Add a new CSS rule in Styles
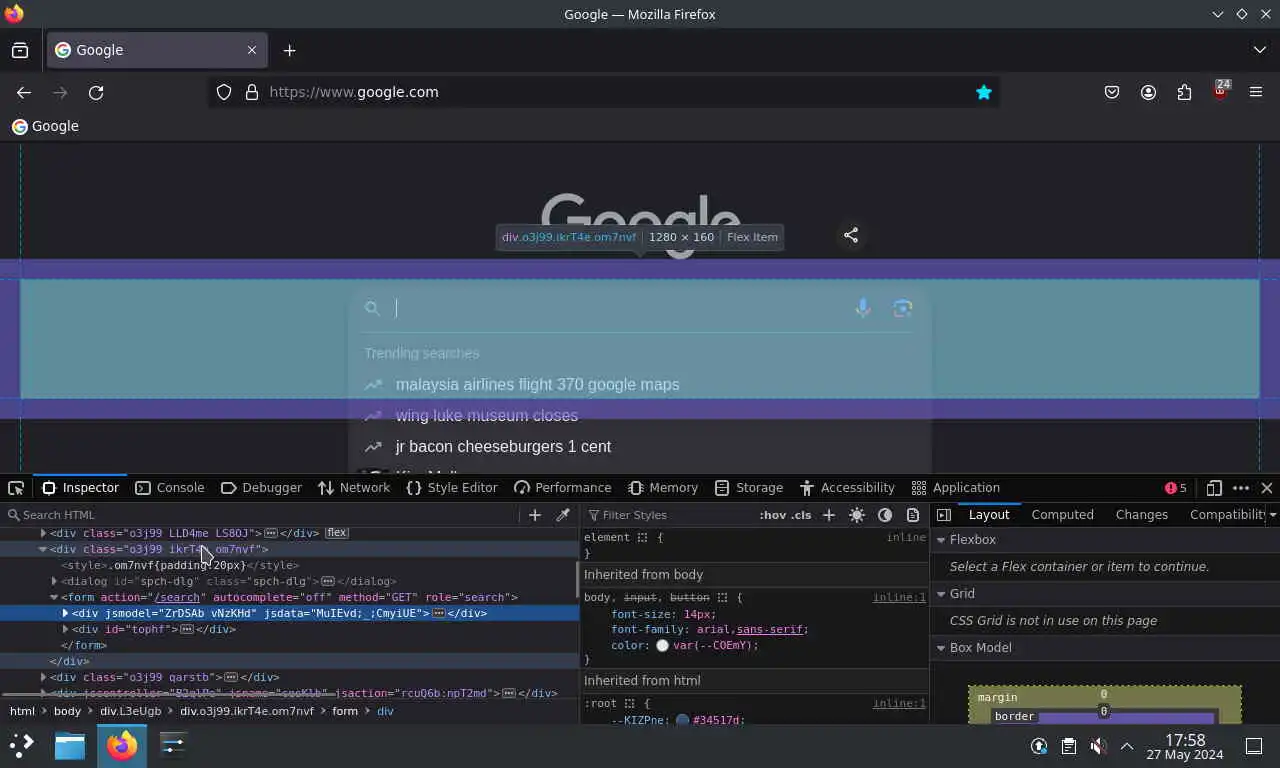The image size is (1280, 768). point(829,515)
